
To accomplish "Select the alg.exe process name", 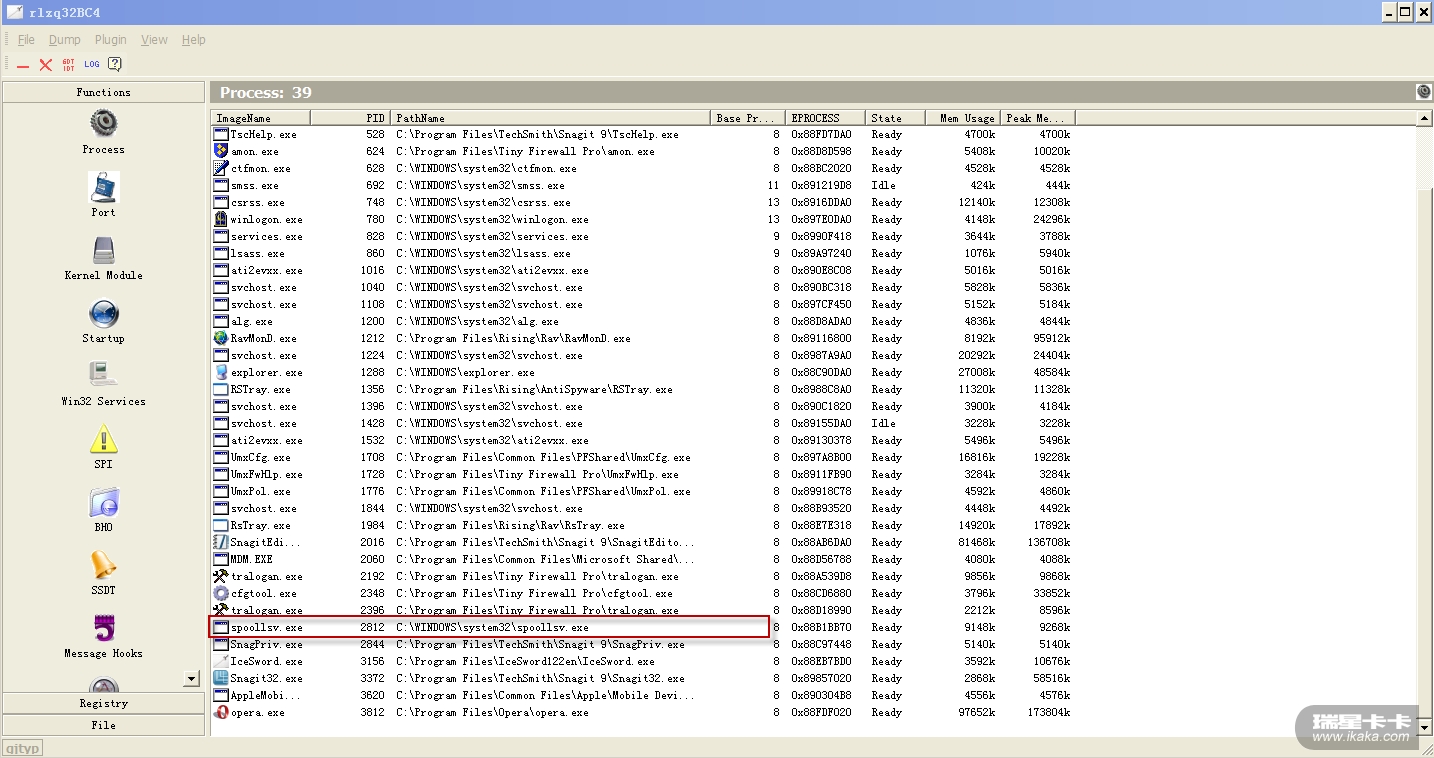I will coord(252,321).
